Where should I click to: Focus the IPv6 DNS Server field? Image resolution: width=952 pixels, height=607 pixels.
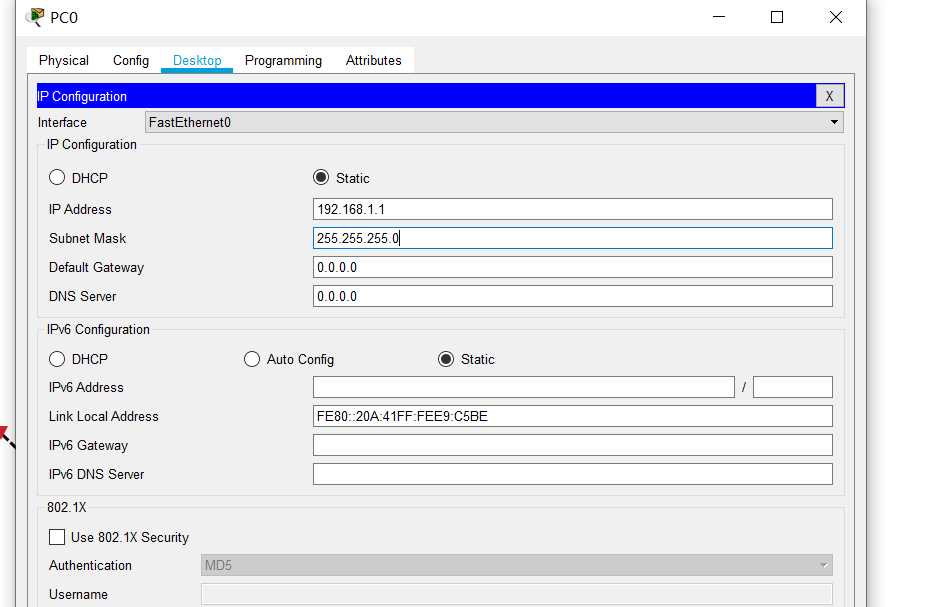(573, 474)
